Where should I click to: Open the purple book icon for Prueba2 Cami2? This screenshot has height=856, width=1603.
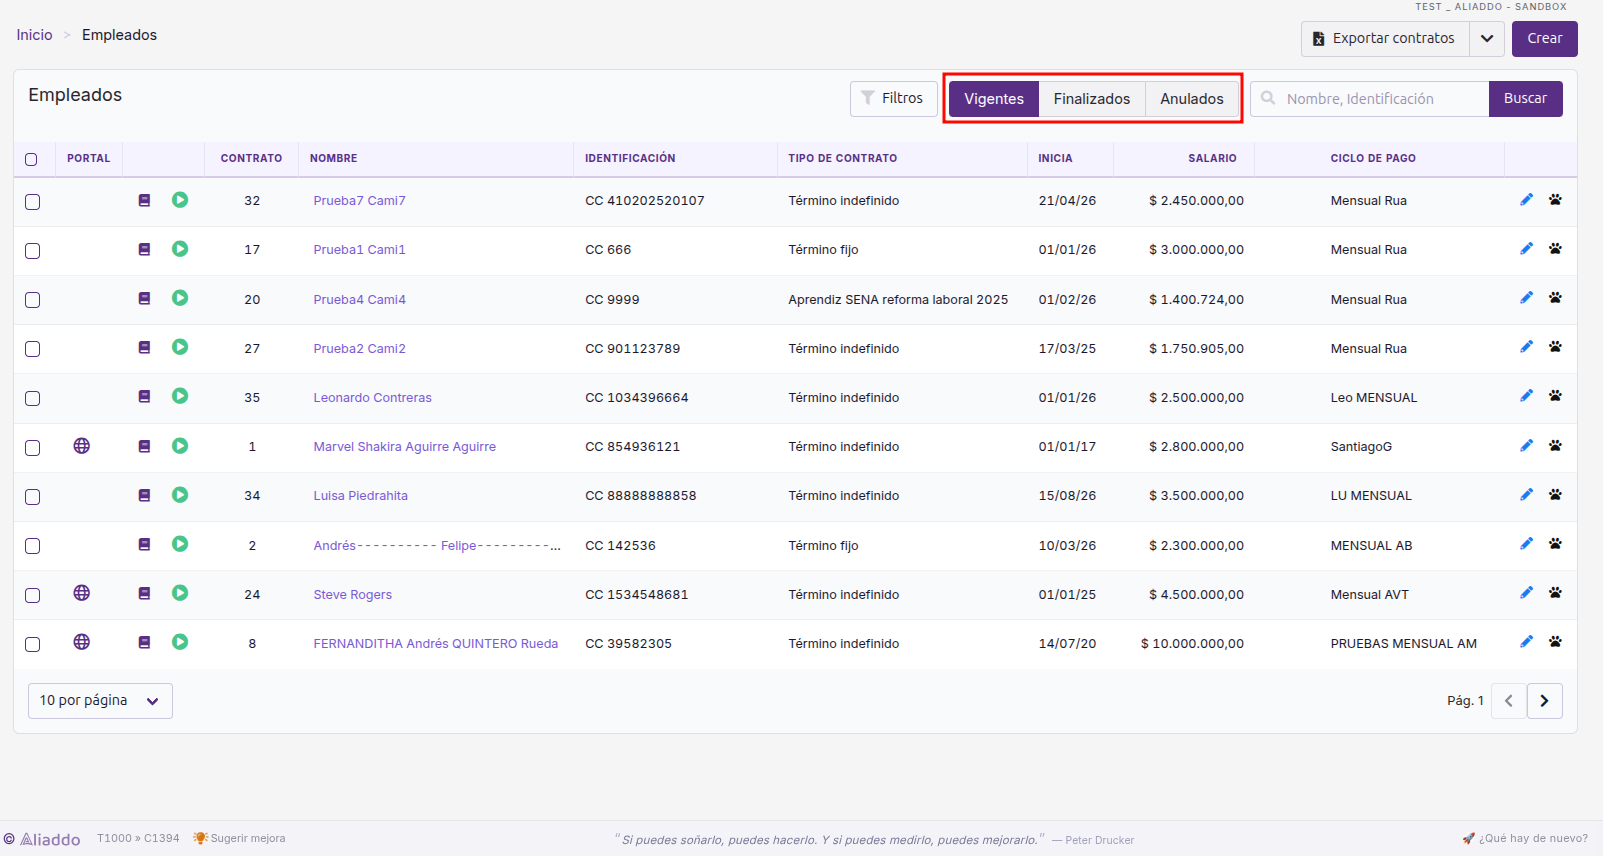tap(144, 347)
